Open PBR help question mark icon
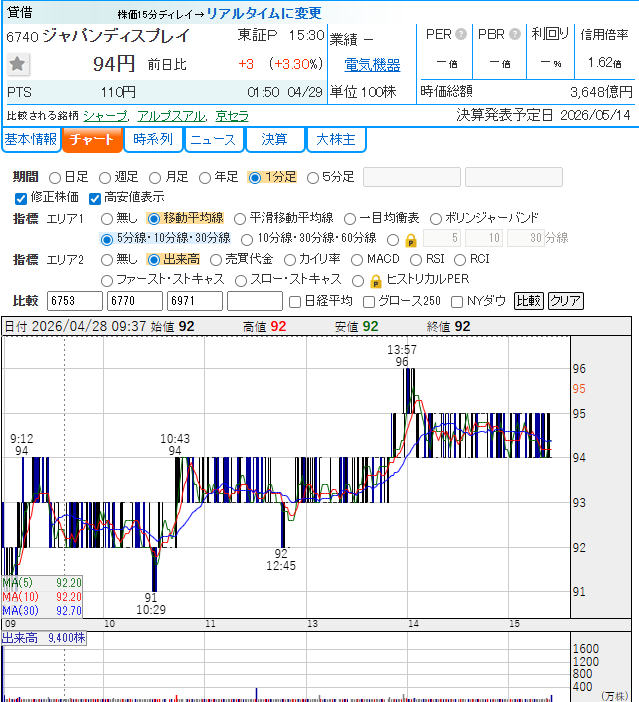Viewport: 639px width, 702px height. pyautogui.click(x=515, y=34)
